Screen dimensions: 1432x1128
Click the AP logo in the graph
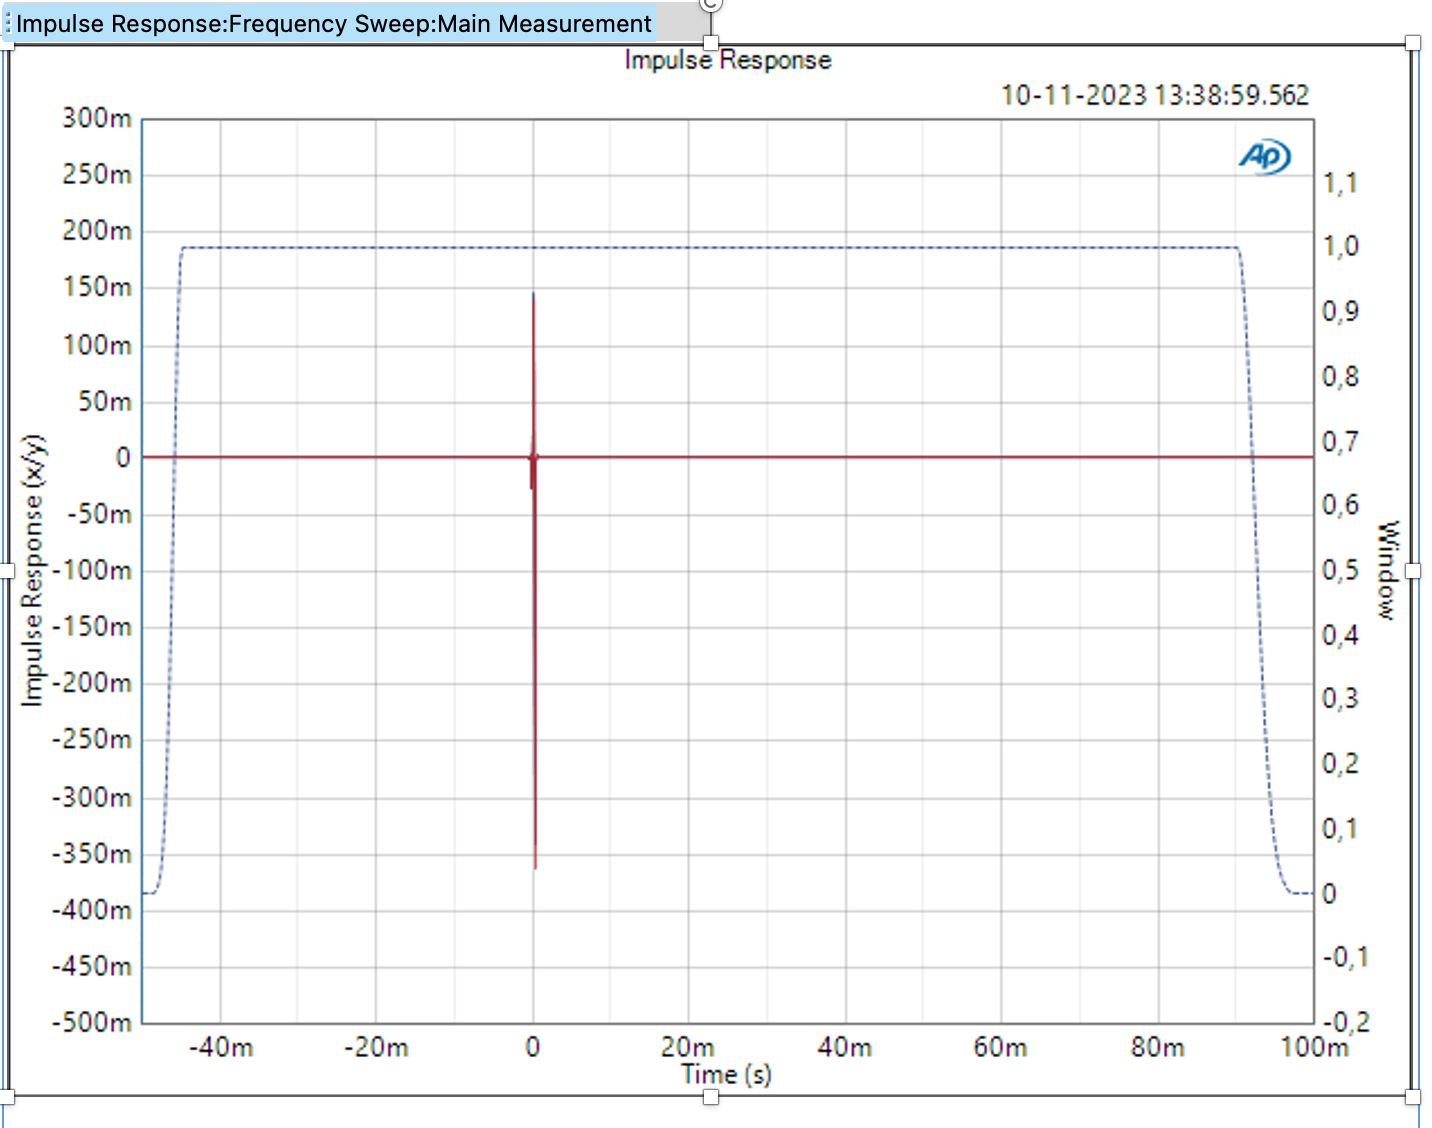[x=1265, y=157]
